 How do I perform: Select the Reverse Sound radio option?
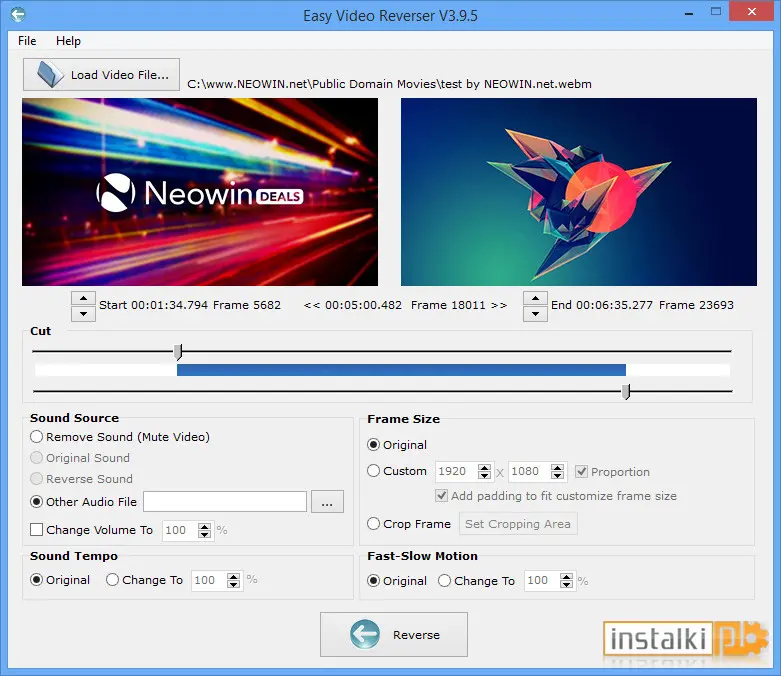tap(82, 479)
